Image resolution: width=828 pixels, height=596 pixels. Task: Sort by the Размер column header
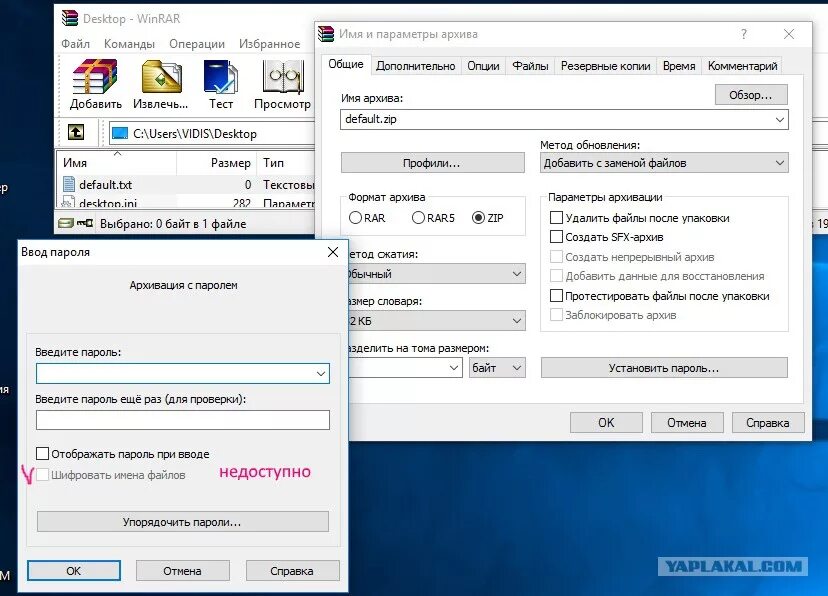pos(217,163)
